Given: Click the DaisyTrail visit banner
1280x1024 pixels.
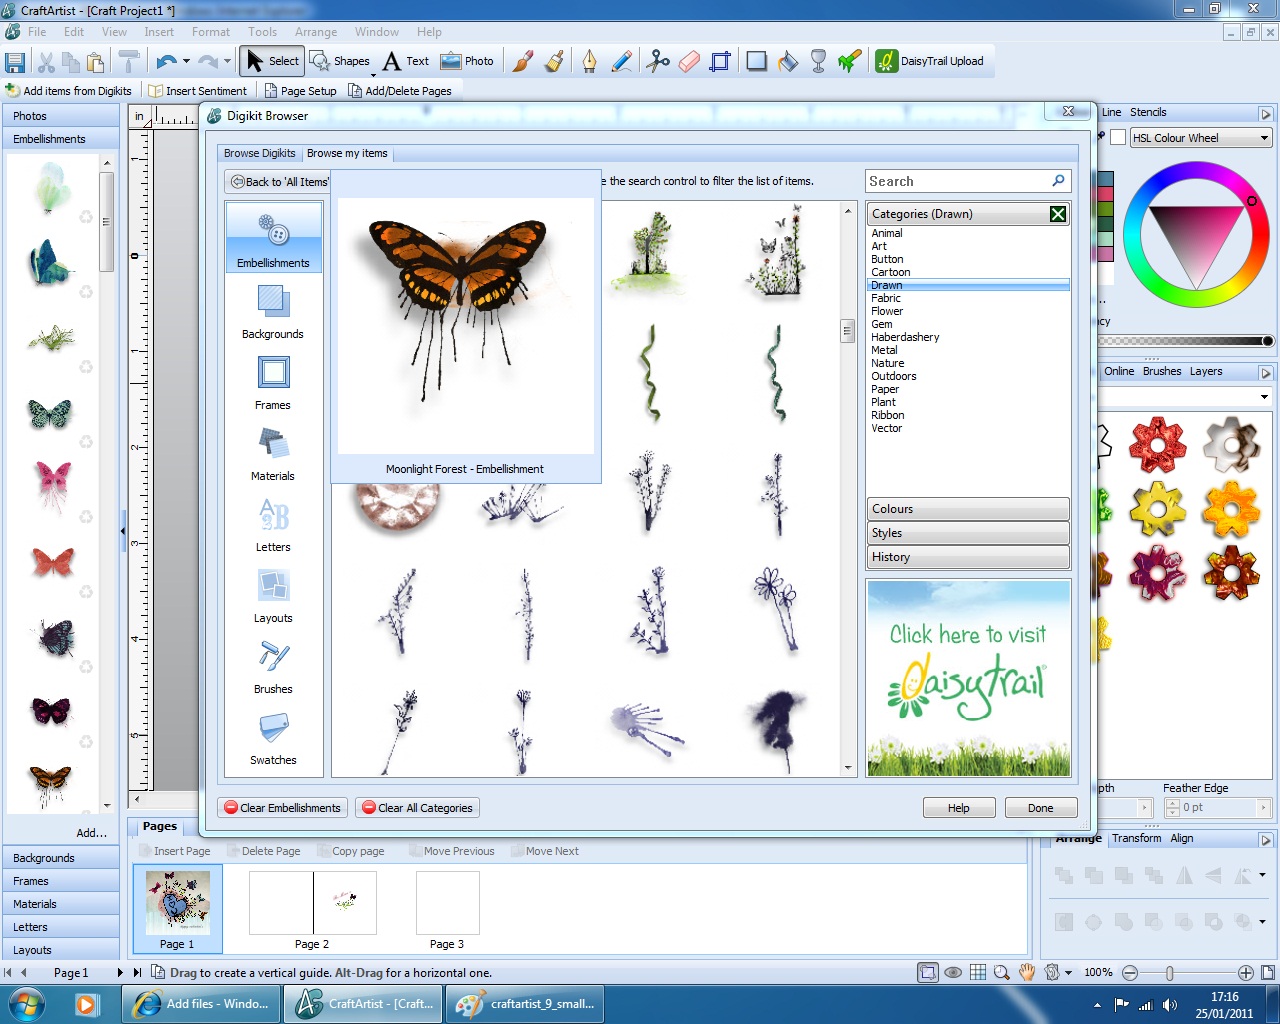Looking at the screenshot, I should tap(969, 678).
